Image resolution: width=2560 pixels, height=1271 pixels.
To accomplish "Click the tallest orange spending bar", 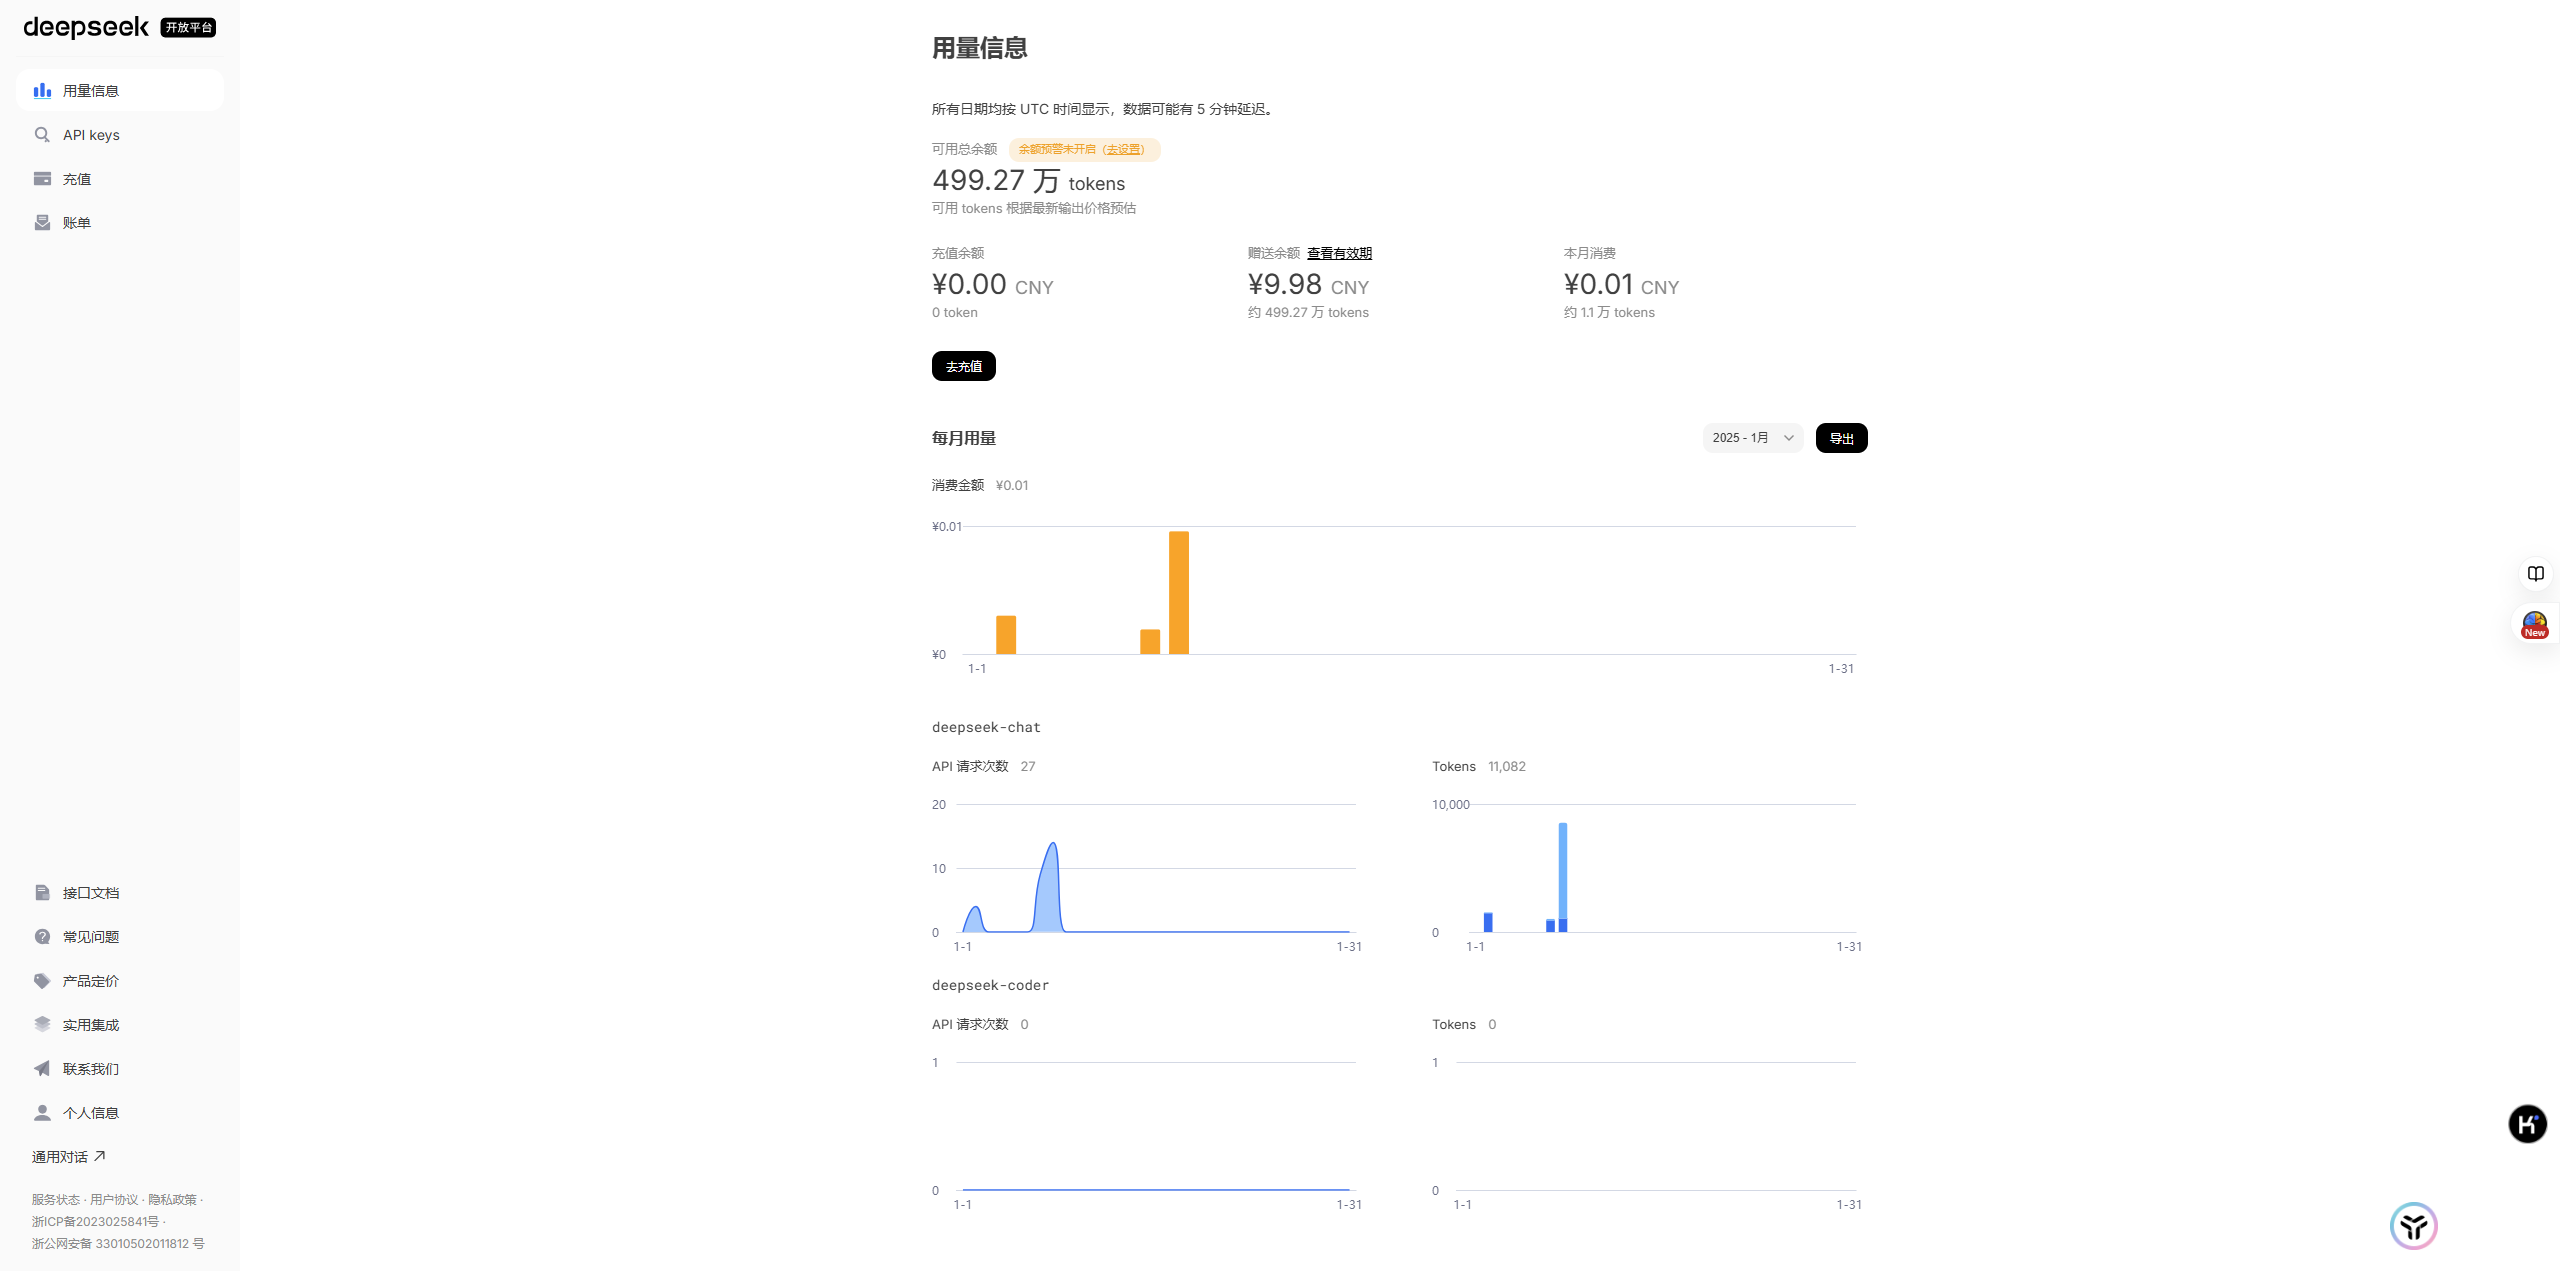I will coord(1179,592).
